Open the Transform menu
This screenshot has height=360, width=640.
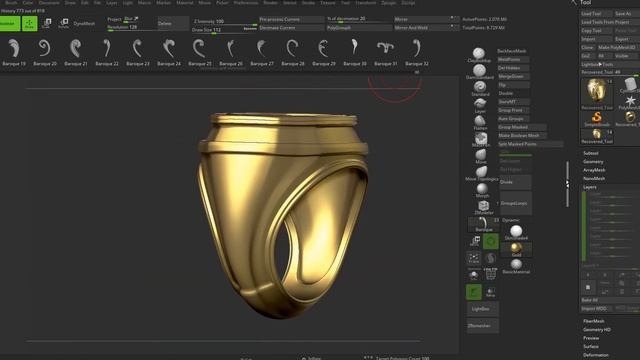(x=365, y=3)
